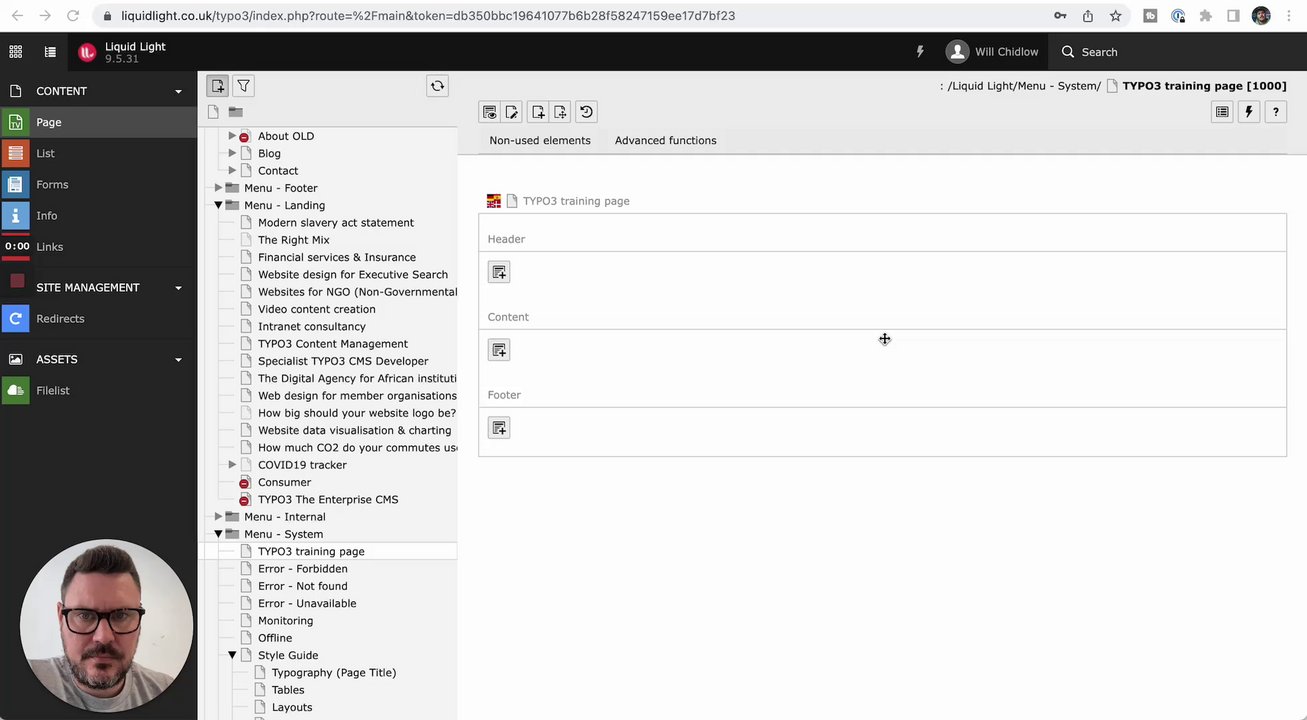Expand the Menu - Internal folder
Viewport: 1307px width, 720px height.
coord(218,517)
